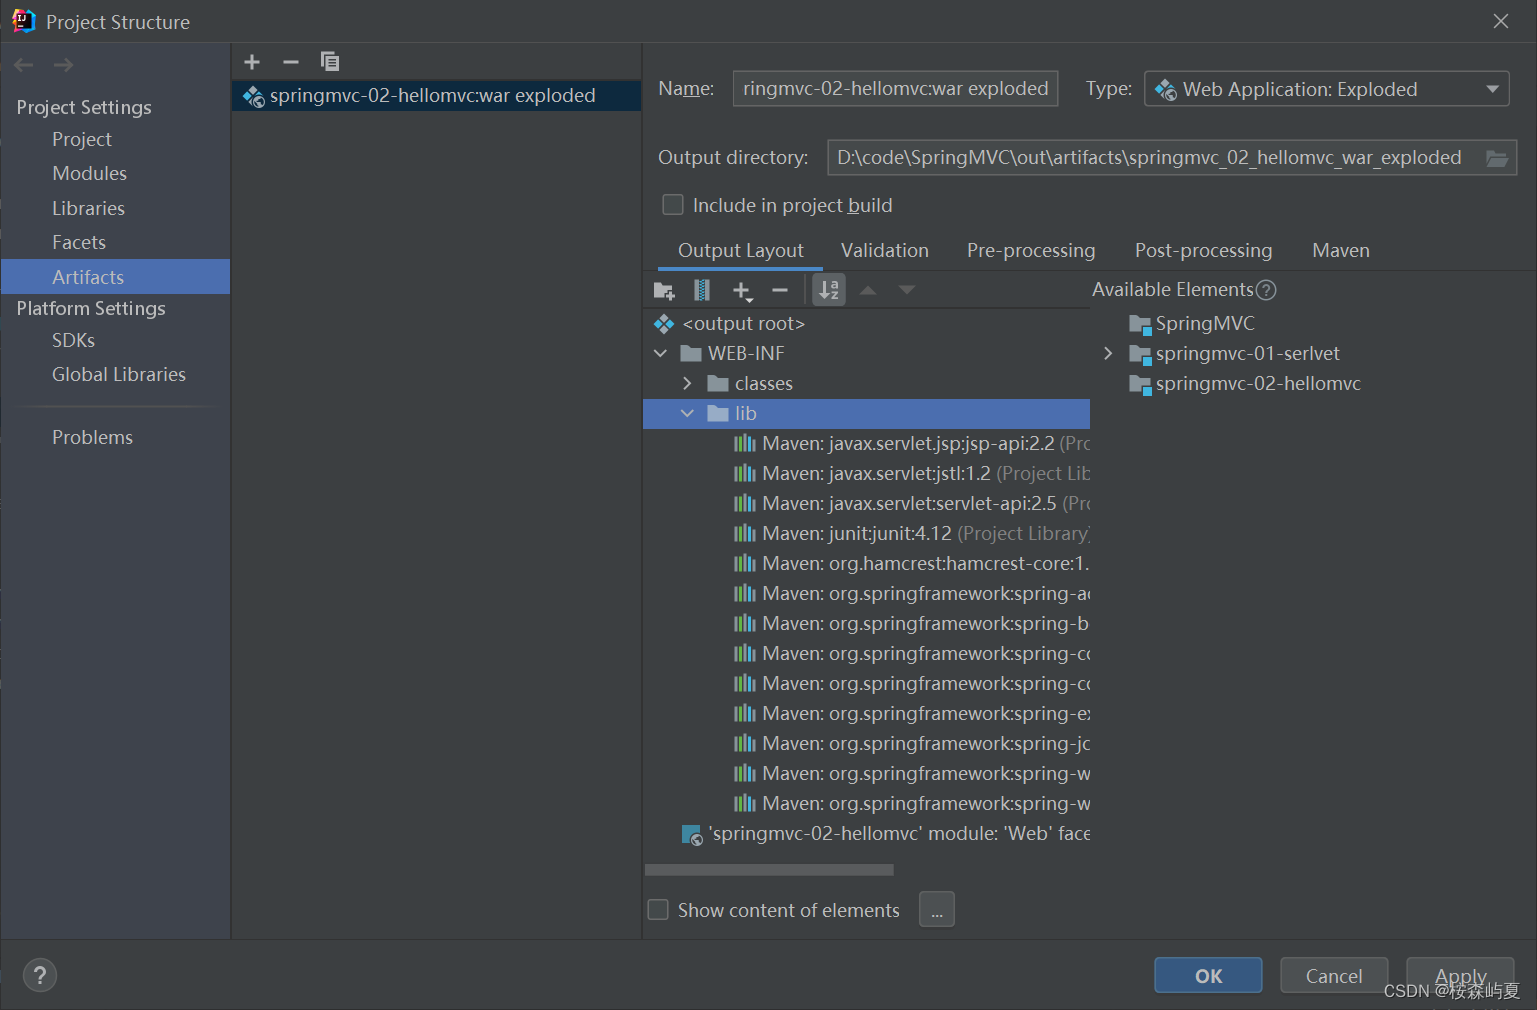Expand springmvc-01-serlvet in Available Elements
Screen dimensions: 1537x1010
1108,353
